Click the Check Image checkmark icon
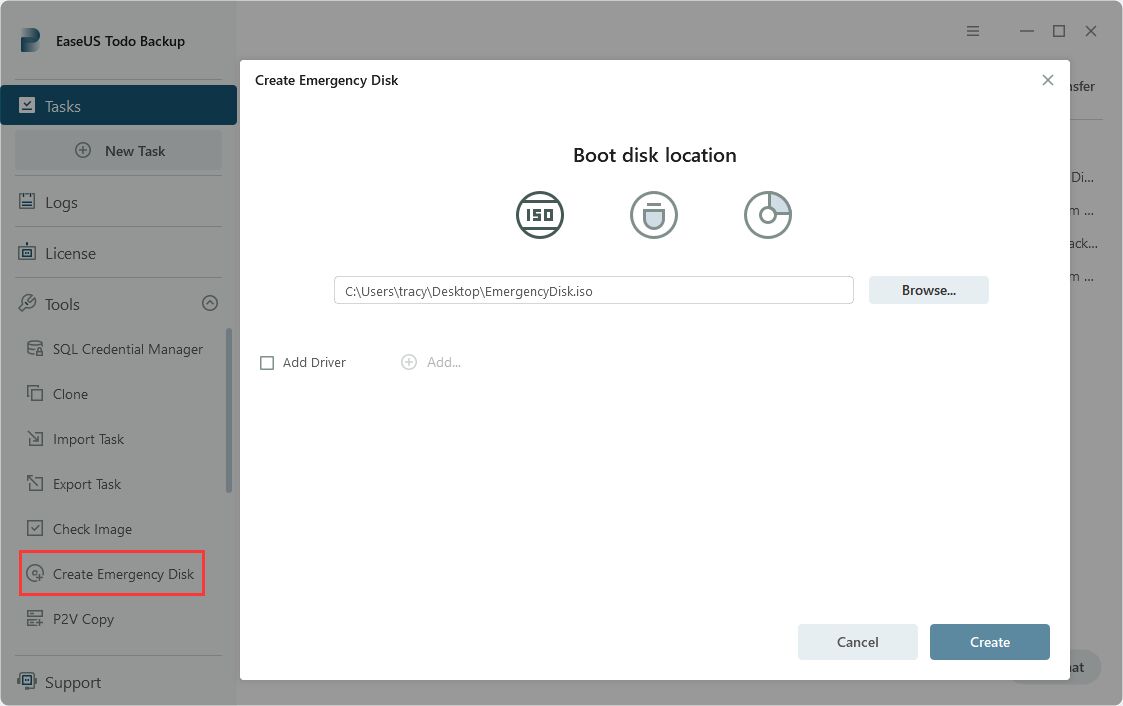 click(x=34, y=528)
